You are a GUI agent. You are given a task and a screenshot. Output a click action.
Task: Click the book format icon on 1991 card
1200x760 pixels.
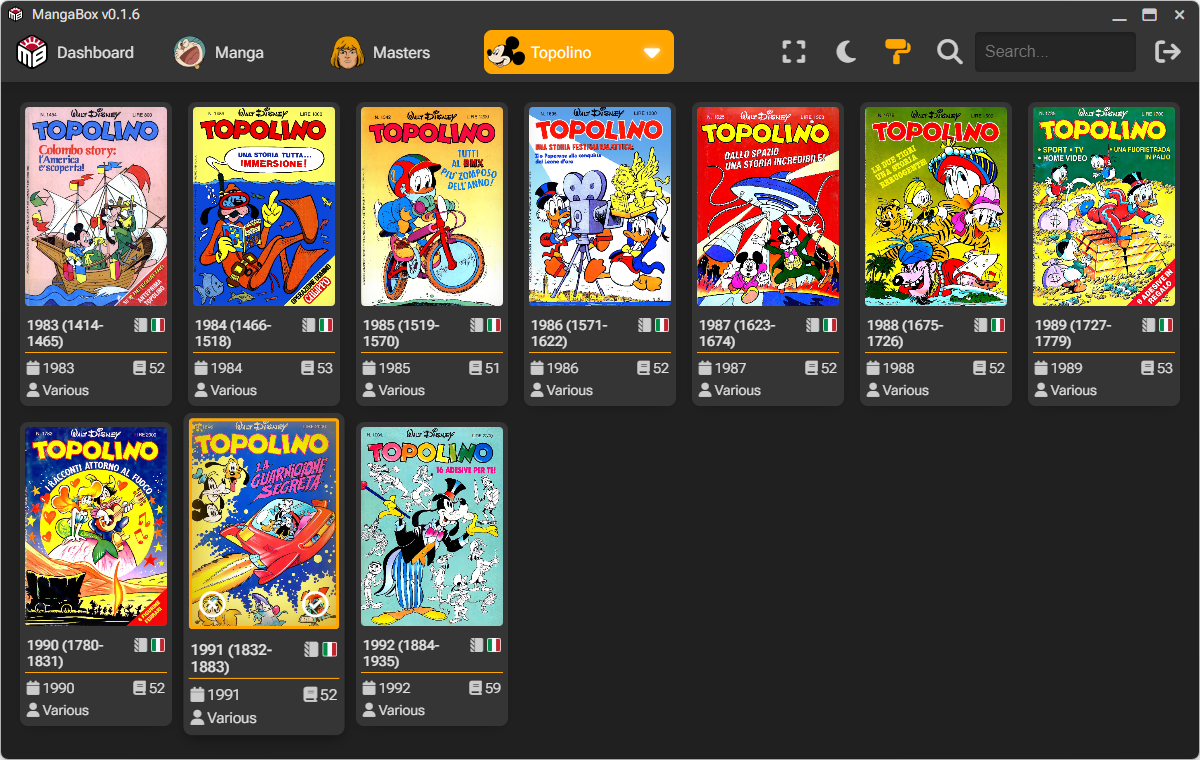pyautogui.click(x=311, y=649)
